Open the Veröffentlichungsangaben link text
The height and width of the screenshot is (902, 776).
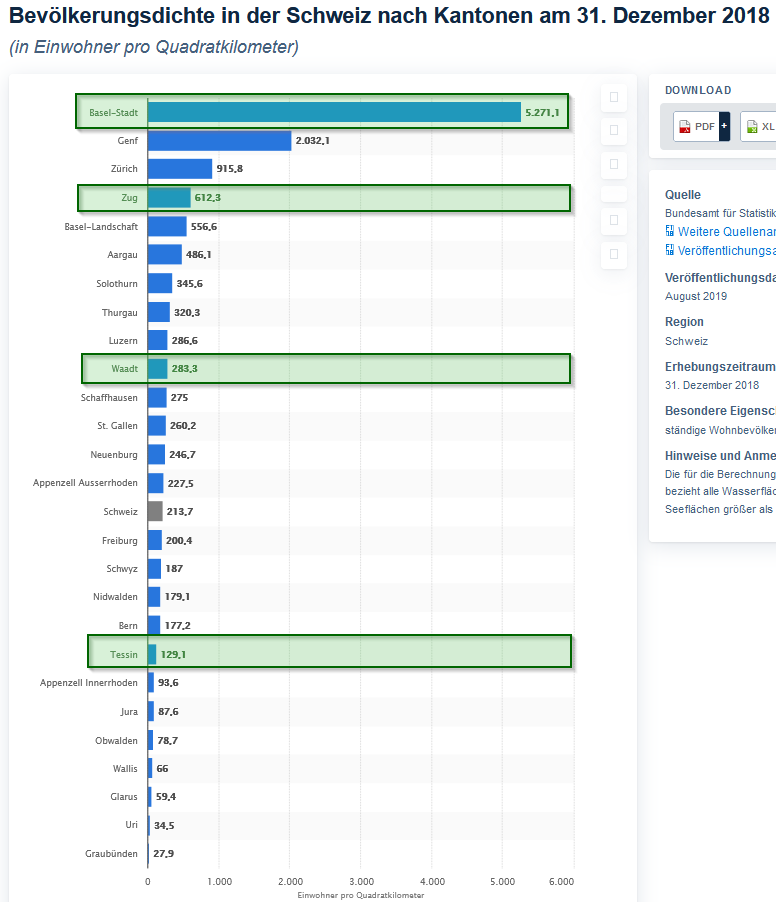(x=726, y=251)
